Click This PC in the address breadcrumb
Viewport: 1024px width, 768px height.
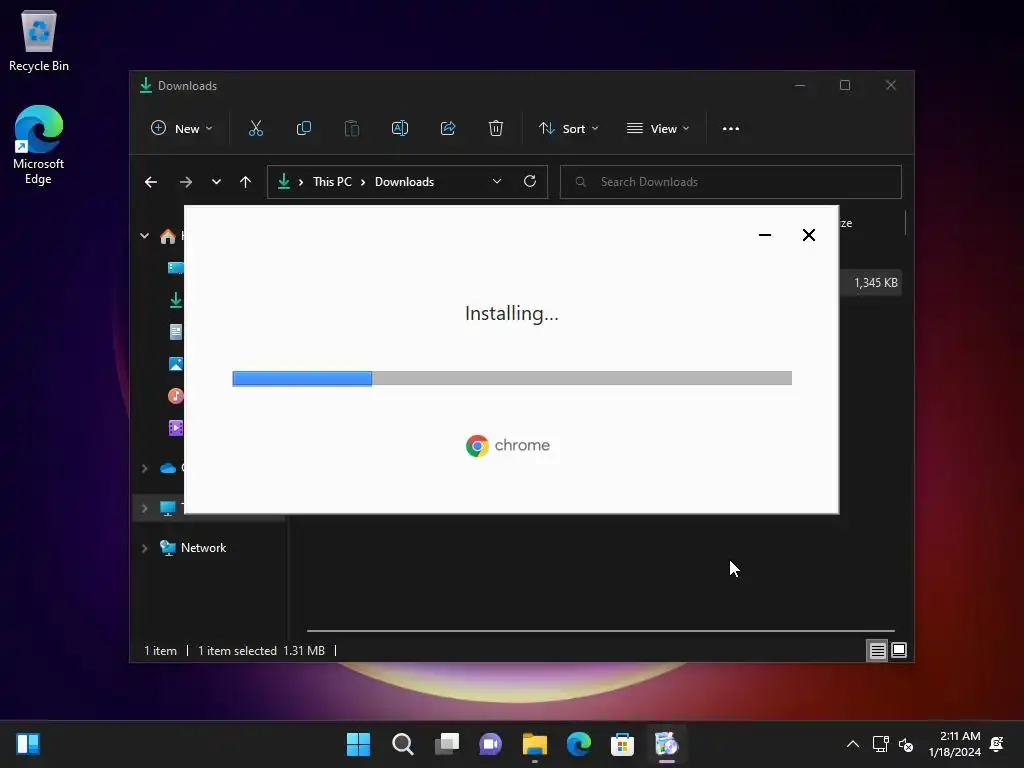tap(332, 182)
